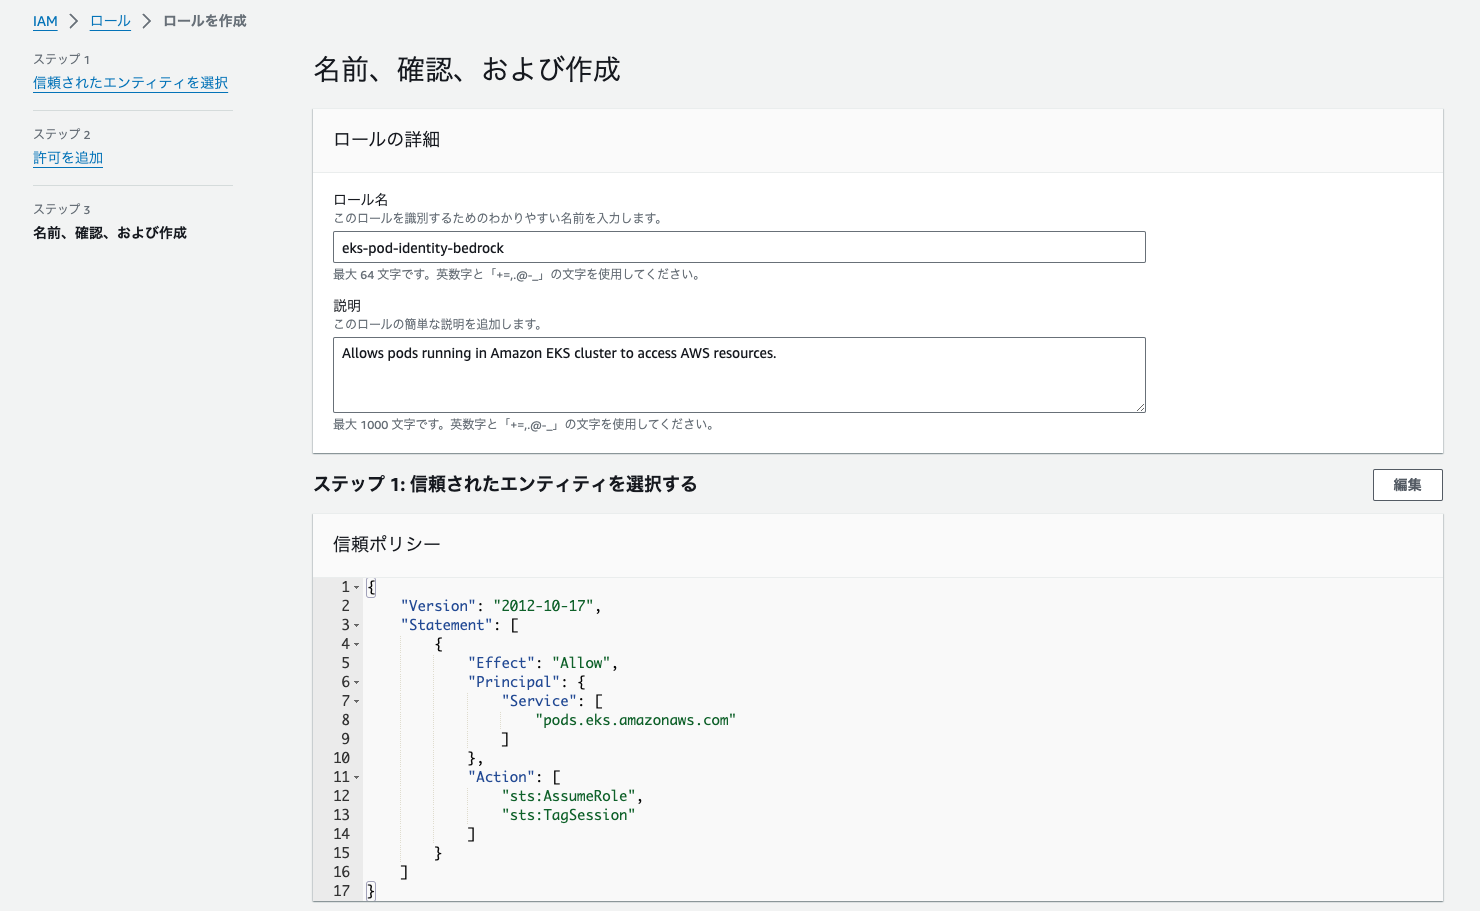
Task: Click the "Effect" key in policy
Action: click(501, 663)
